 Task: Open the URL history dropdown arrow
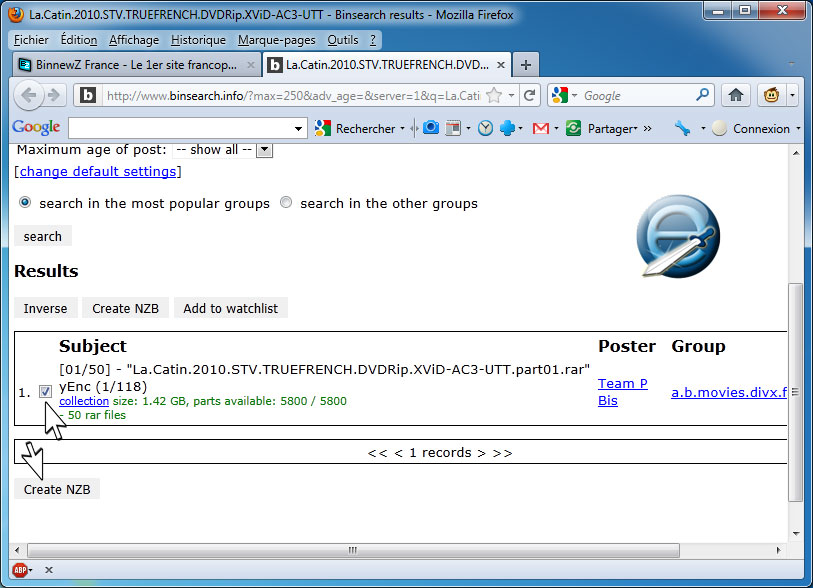coord(511,95)
